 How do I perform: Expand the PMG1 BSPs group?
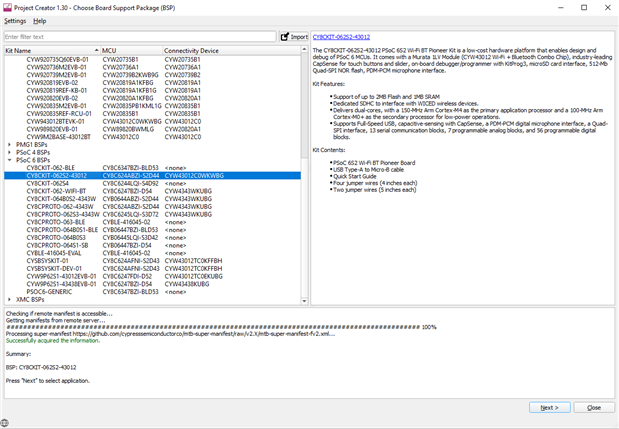tap(9, 144)
